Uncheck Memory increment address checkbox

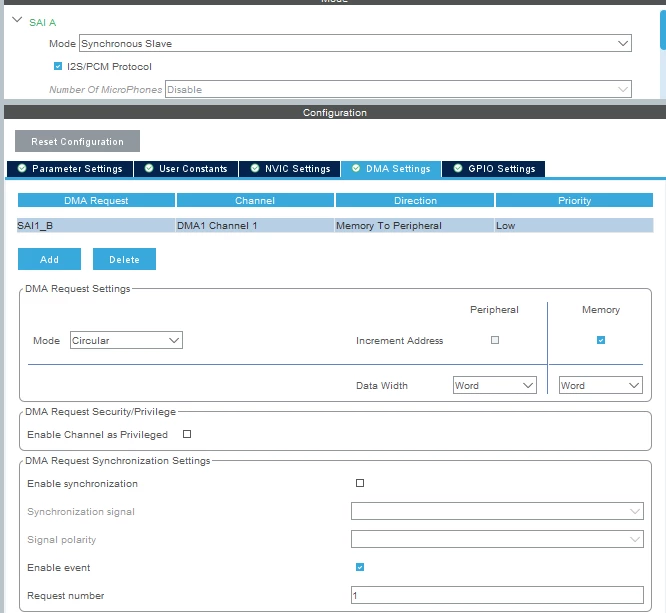[x=601, y=340]
